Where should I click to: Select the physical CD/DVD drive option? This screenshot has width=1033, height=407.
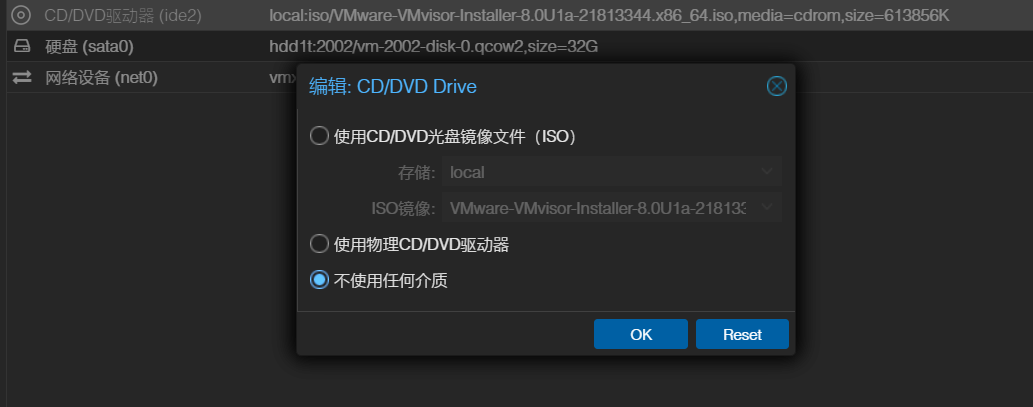click(x=320, y=244)
